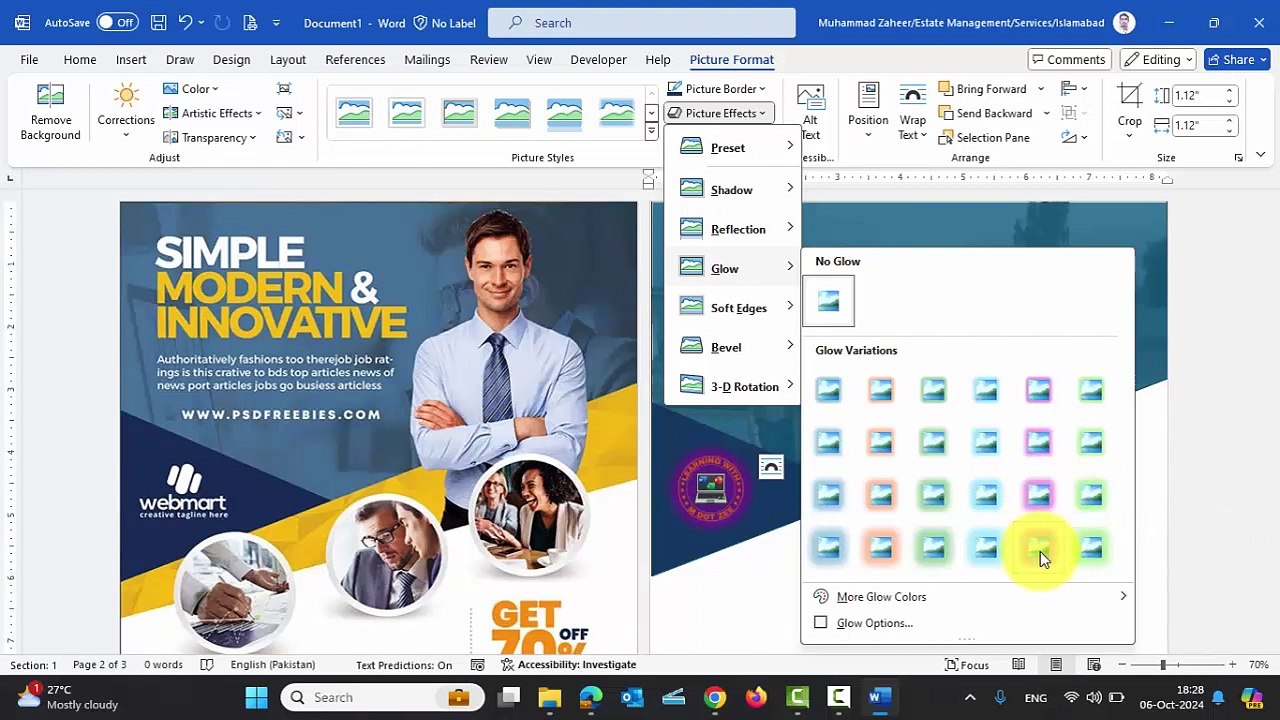The height and width of the screenshot is (720, 1280).
Task: Switch to Web Layout view
Action: click(1094, 665)
